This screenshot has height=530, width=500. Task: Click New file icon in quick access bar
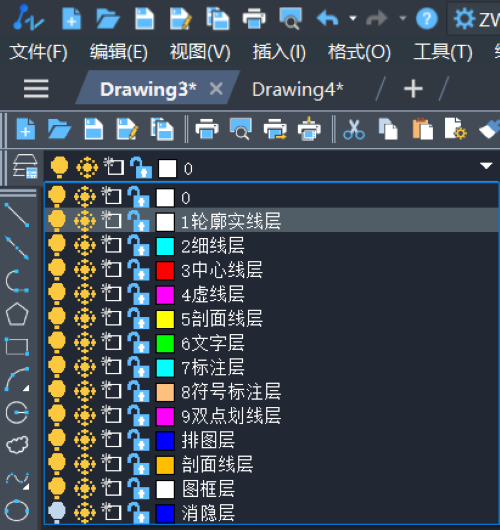click(x=71, y=19)
